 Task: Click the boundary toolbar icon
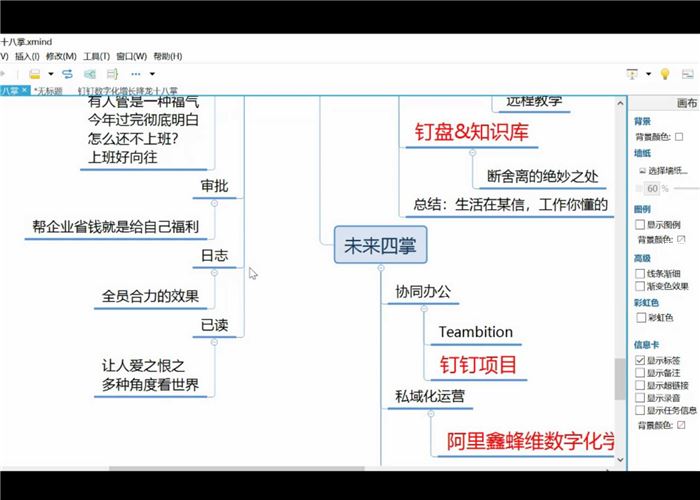tap(90, 74)
